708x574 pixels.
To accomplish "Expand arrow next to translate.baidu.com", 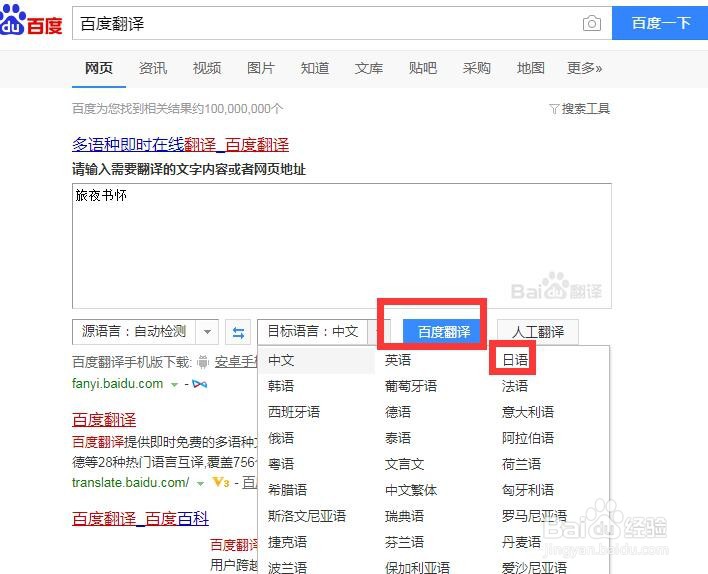I will [x=200, y=483].
